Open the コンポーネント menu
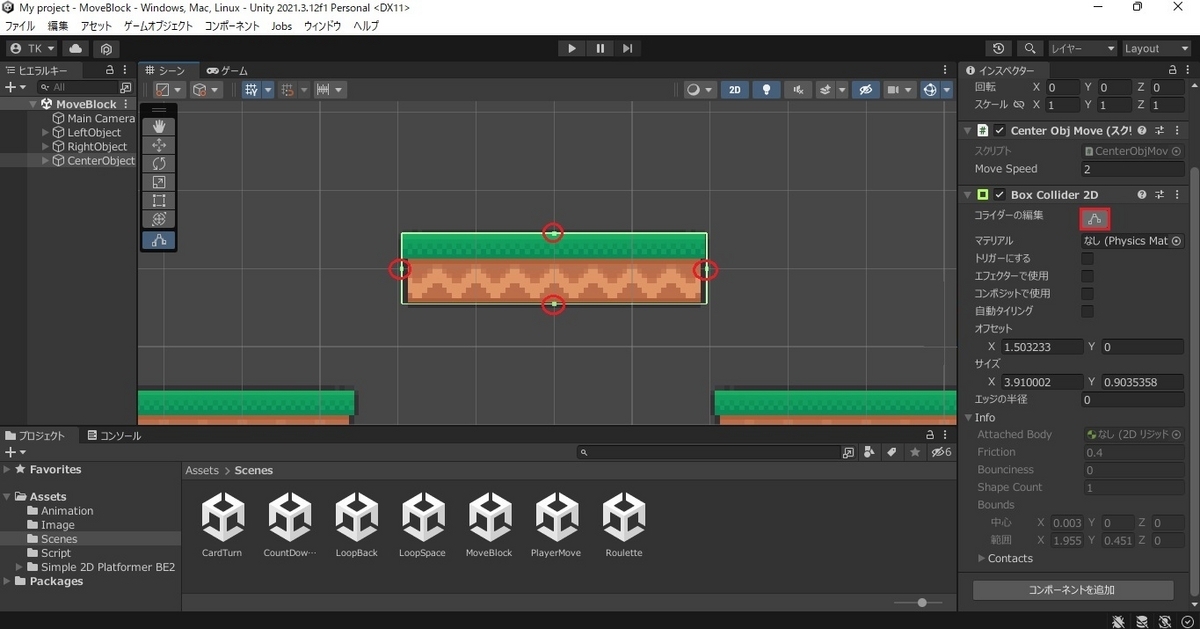This screenshot has height=629, width=1200. [233, 26]
